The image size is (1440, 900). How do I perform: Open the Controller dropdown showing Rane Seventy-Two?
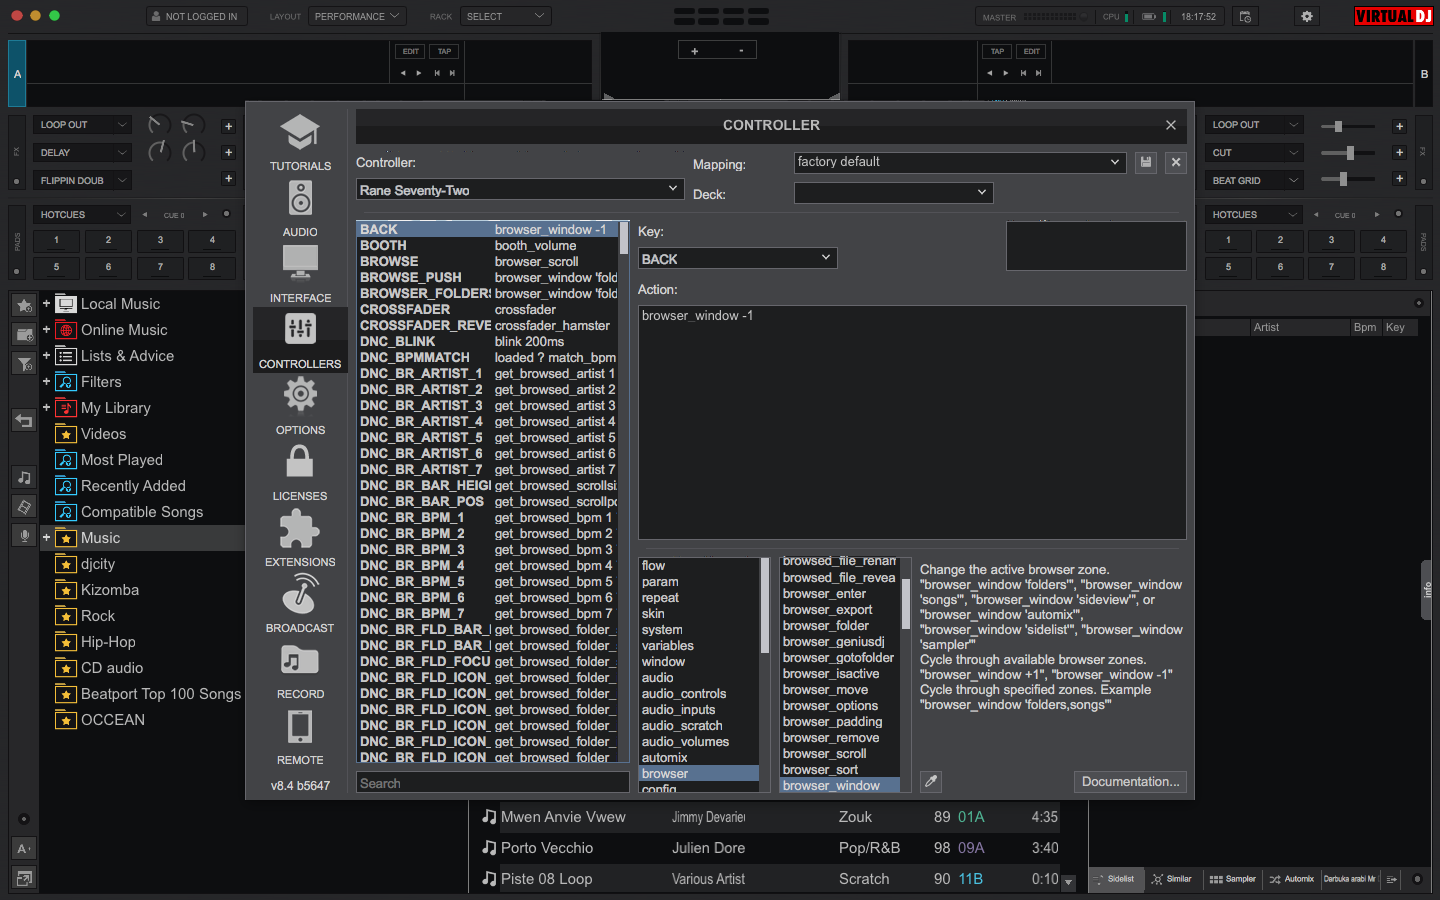[519, 190]
